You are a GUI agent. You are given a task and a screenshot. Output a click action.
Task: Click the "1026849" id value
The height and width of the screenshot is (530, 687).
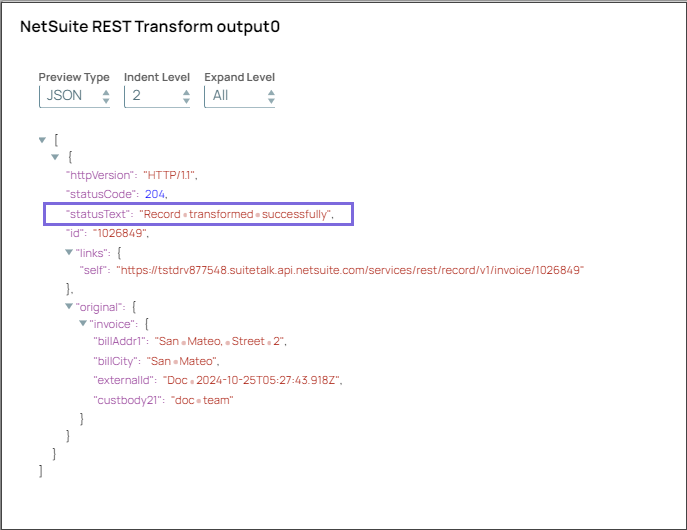click(x=120, y=233)
